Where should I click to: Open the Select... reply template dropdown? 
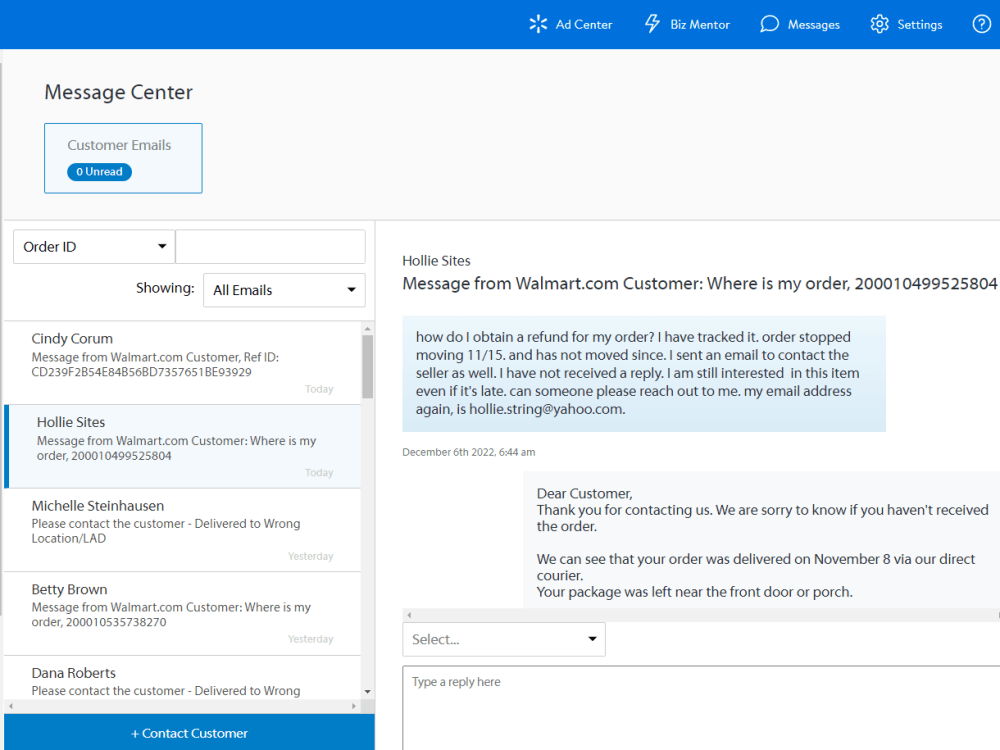504,639
